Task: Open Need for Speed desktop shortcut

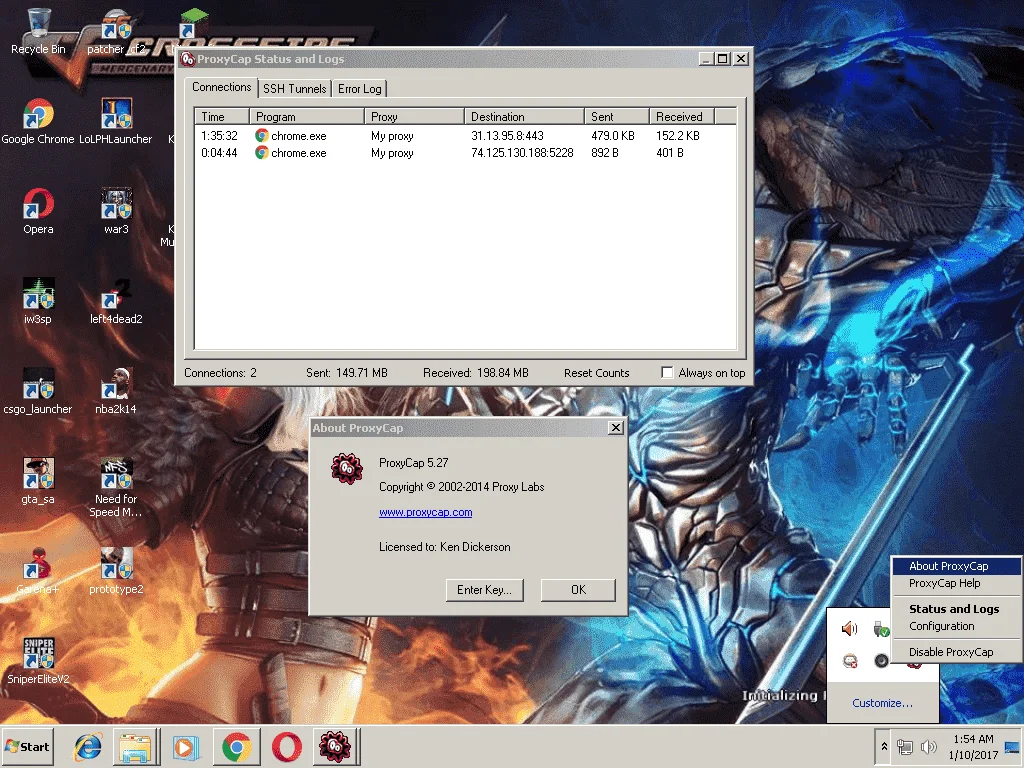Action: pyautogui.click(x=116, y=487)
